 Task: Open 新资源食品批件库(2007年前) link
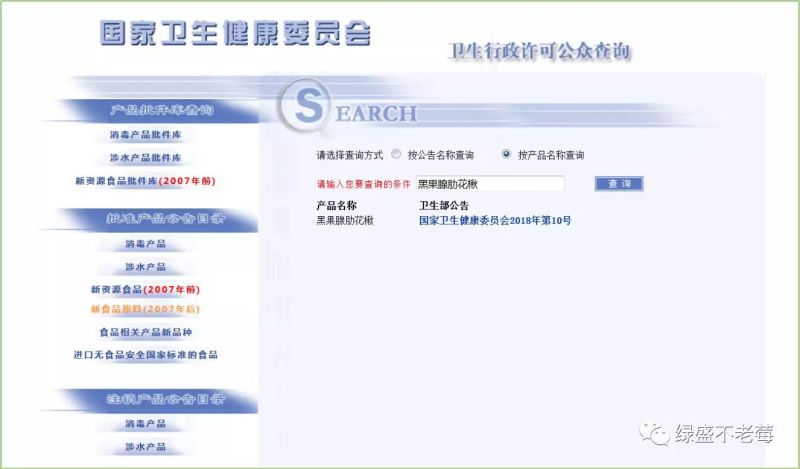(145, 181)
